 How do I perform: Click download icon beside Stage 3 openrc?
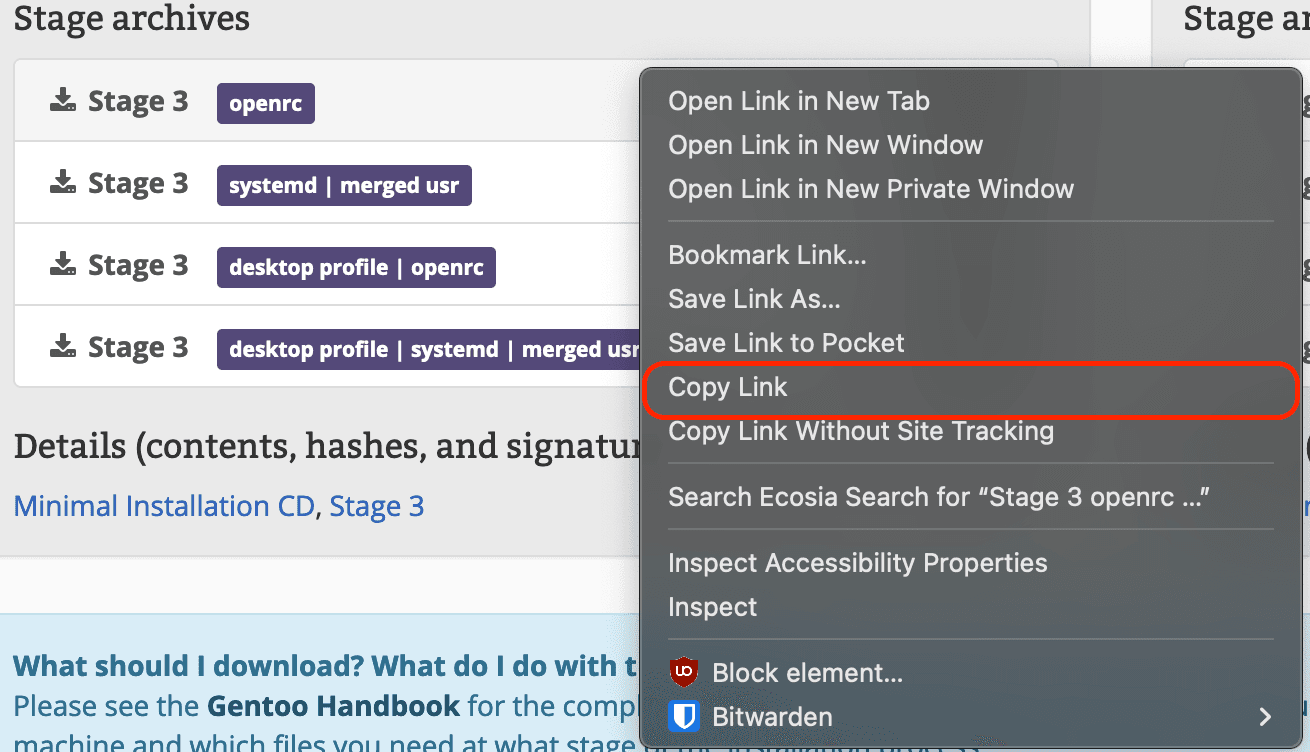[x=63, y=100]
